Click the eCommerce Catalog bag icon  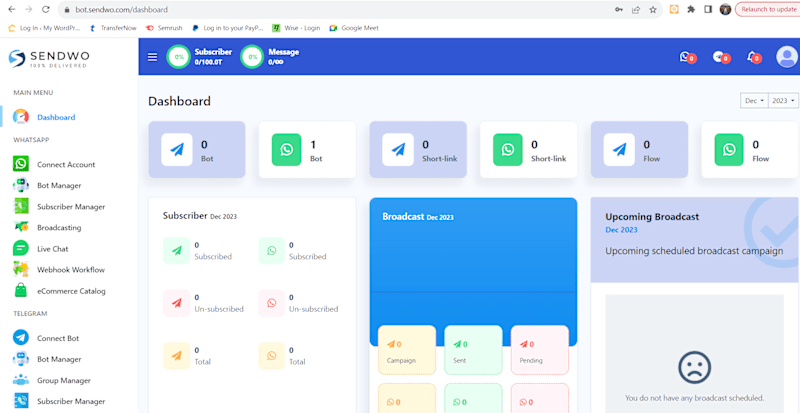tap(21, 291)
